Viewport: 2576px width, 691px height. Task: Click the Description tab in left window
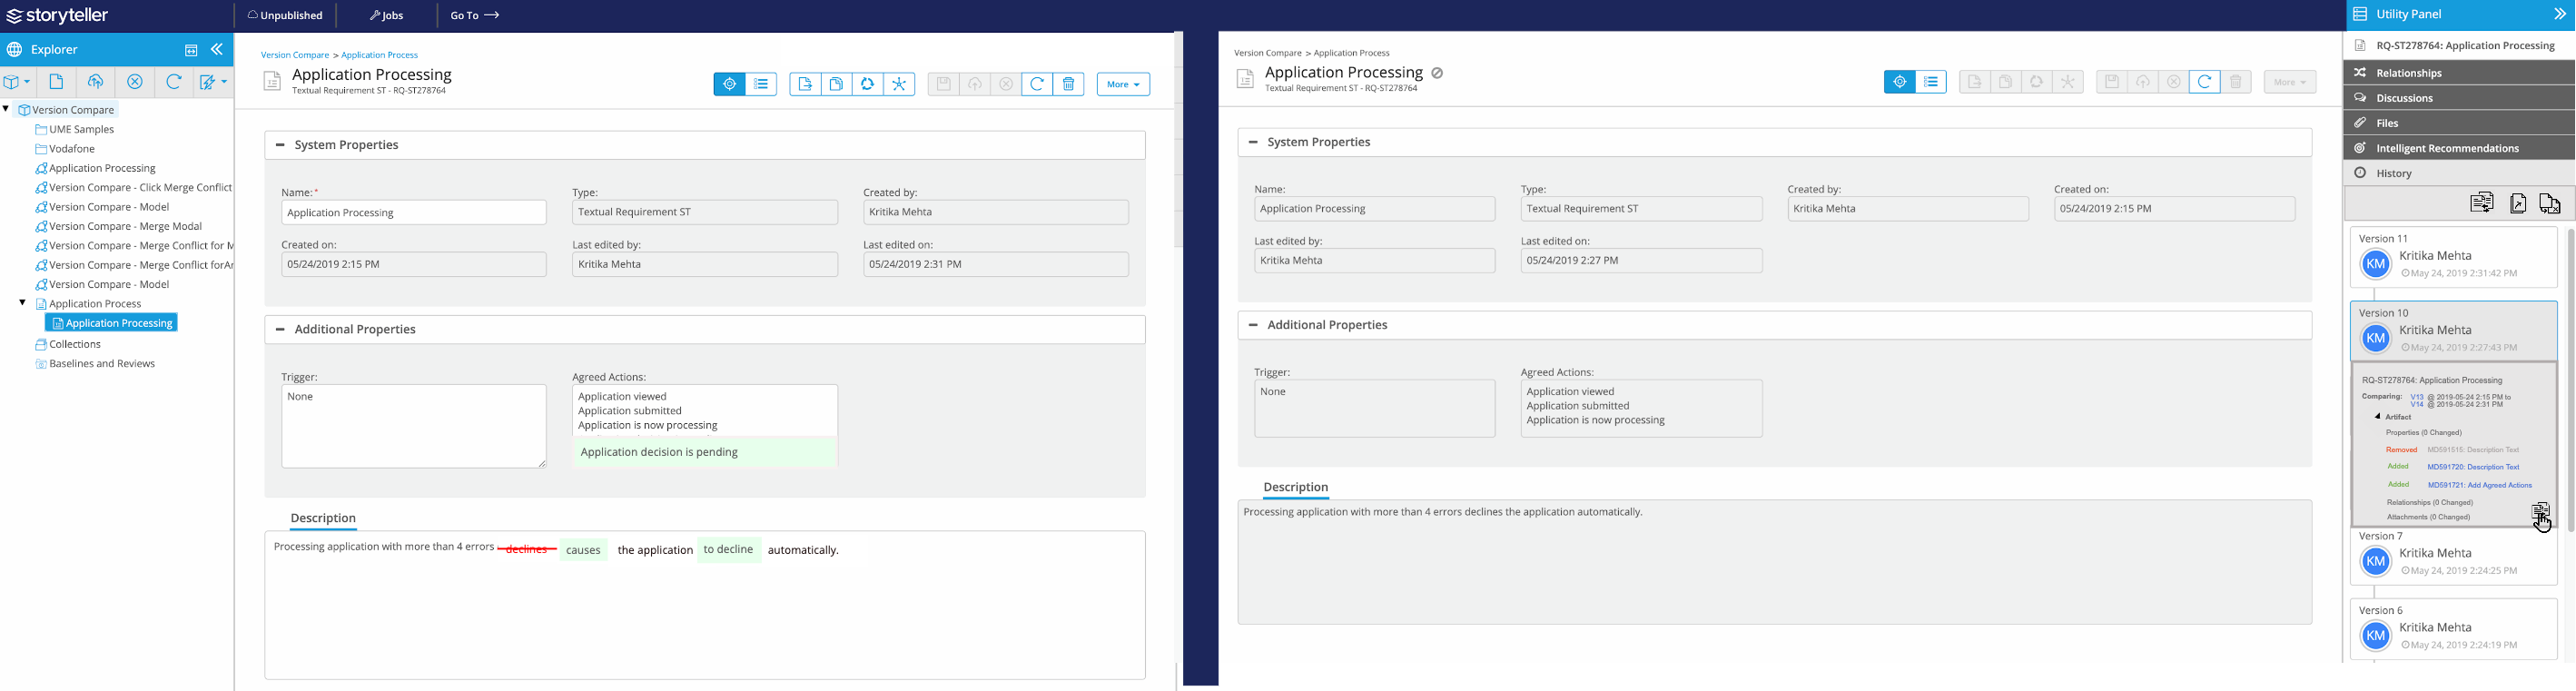pos(323,518)
